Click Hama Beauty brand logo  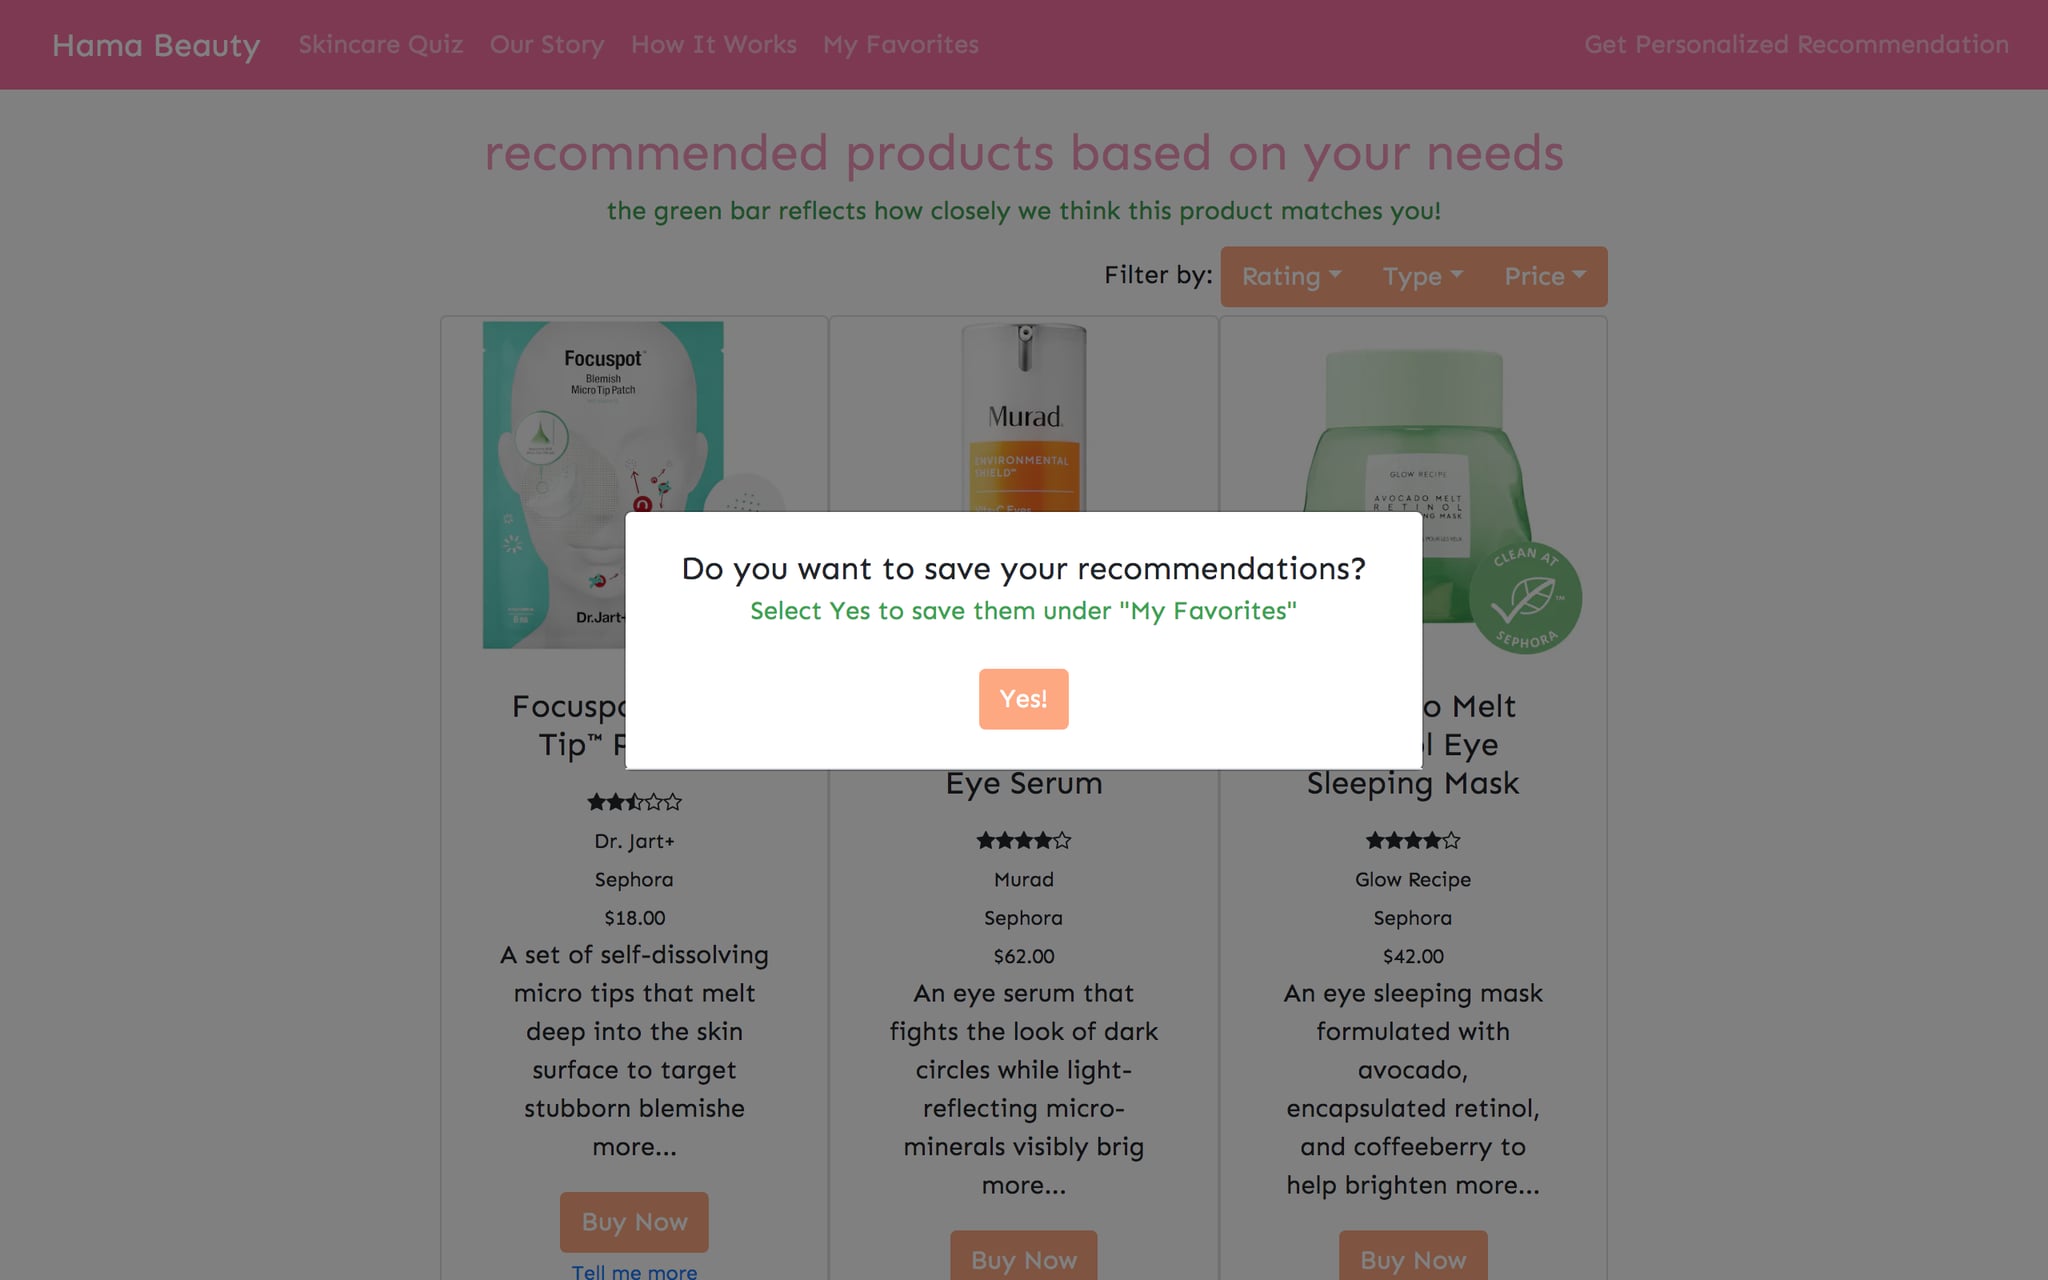click(x=156, y=45)
